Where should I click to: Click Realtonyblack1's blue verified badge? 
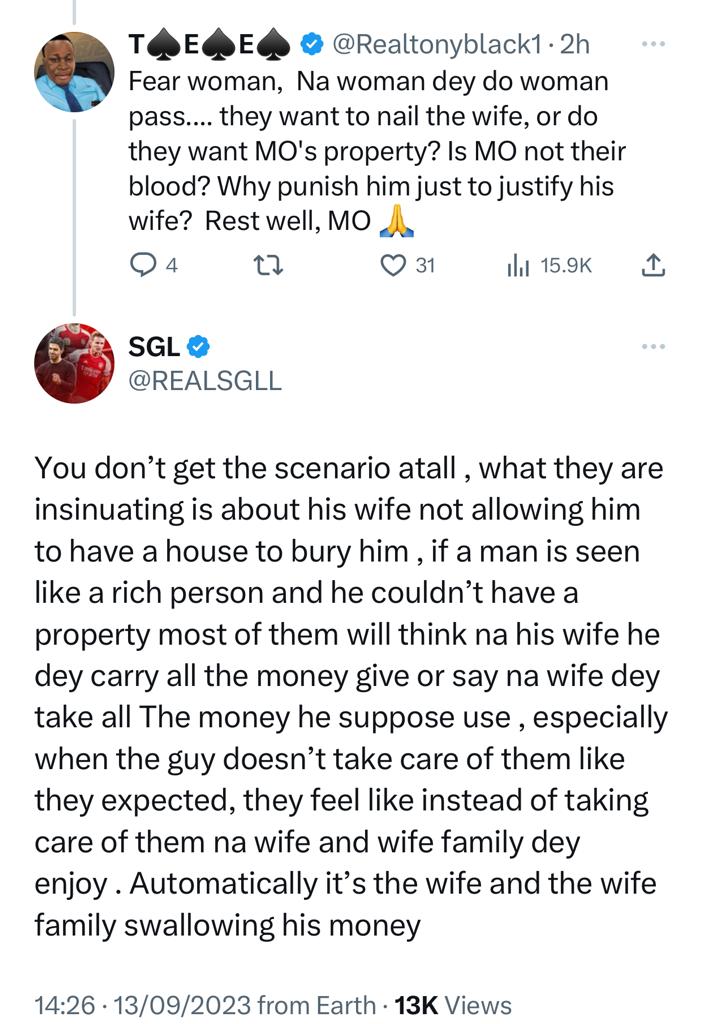pos(312,44)
